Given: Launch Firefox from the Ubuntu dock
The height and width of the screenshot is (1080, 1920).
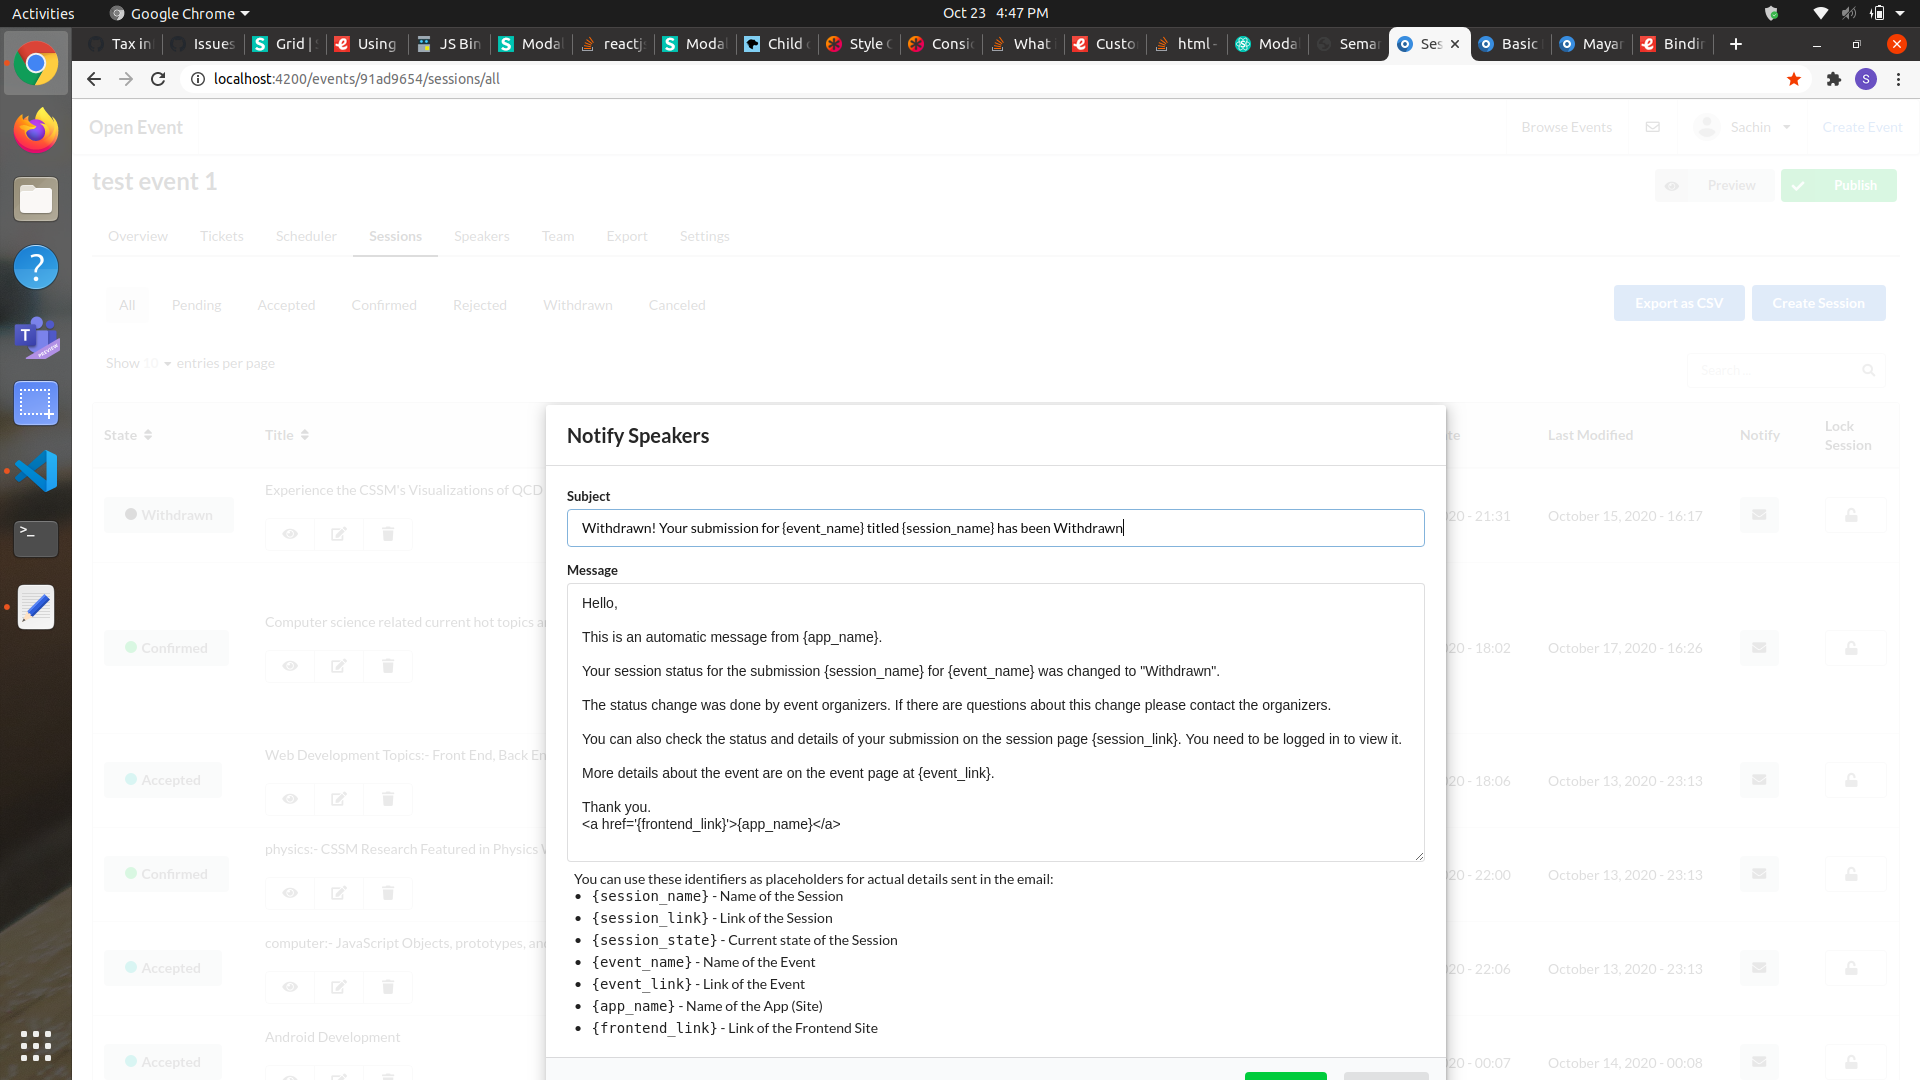Looking at the screenshot, I should [x=36, y=131].
